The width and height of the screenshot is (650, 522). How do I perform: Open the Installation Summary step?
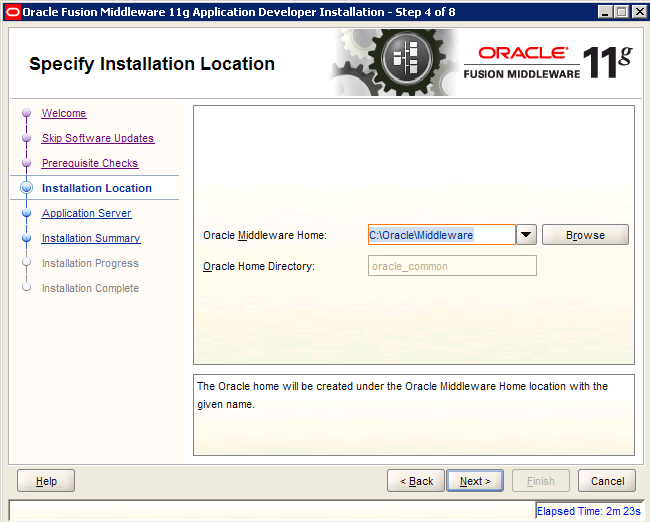coord(91,238)
